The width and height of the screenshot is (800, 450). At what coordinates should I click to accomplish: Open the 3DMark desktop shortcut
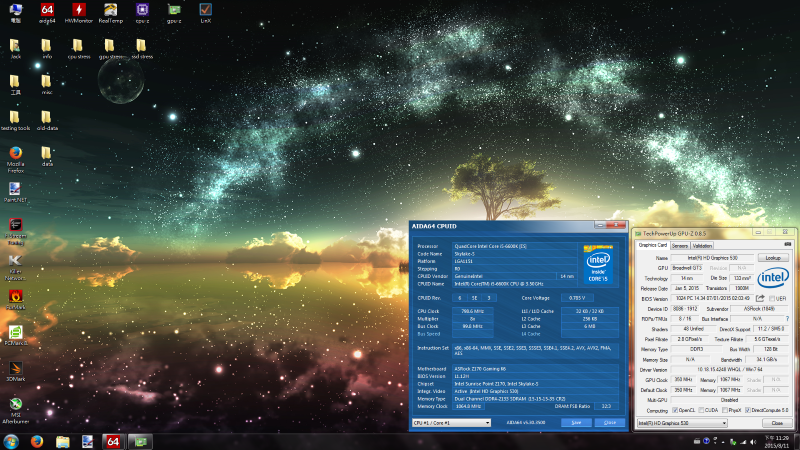(15, 368)
